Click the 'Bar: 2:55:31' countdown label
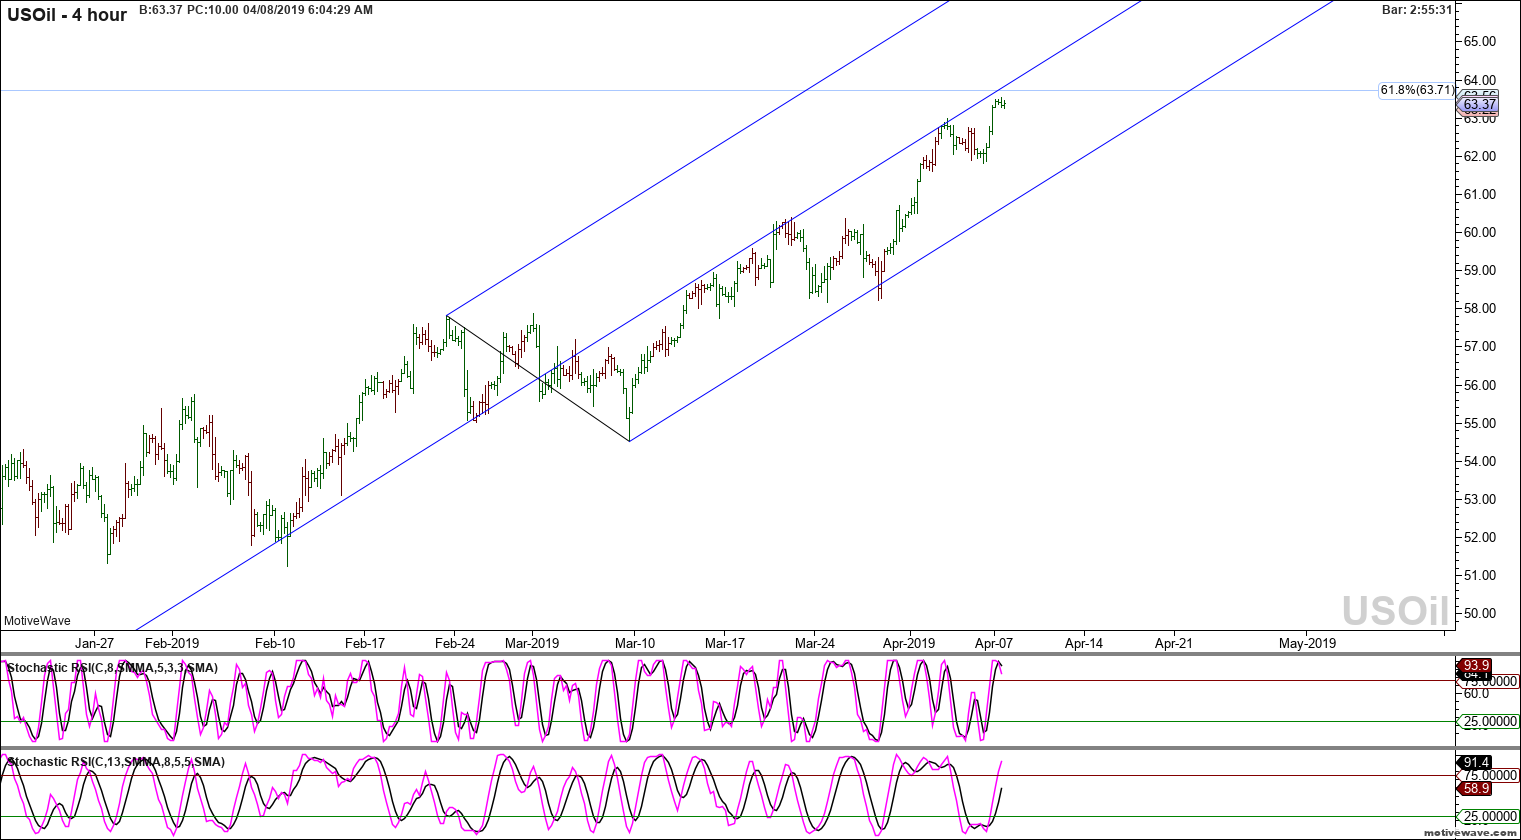1521x840 pixels. 1417,10
